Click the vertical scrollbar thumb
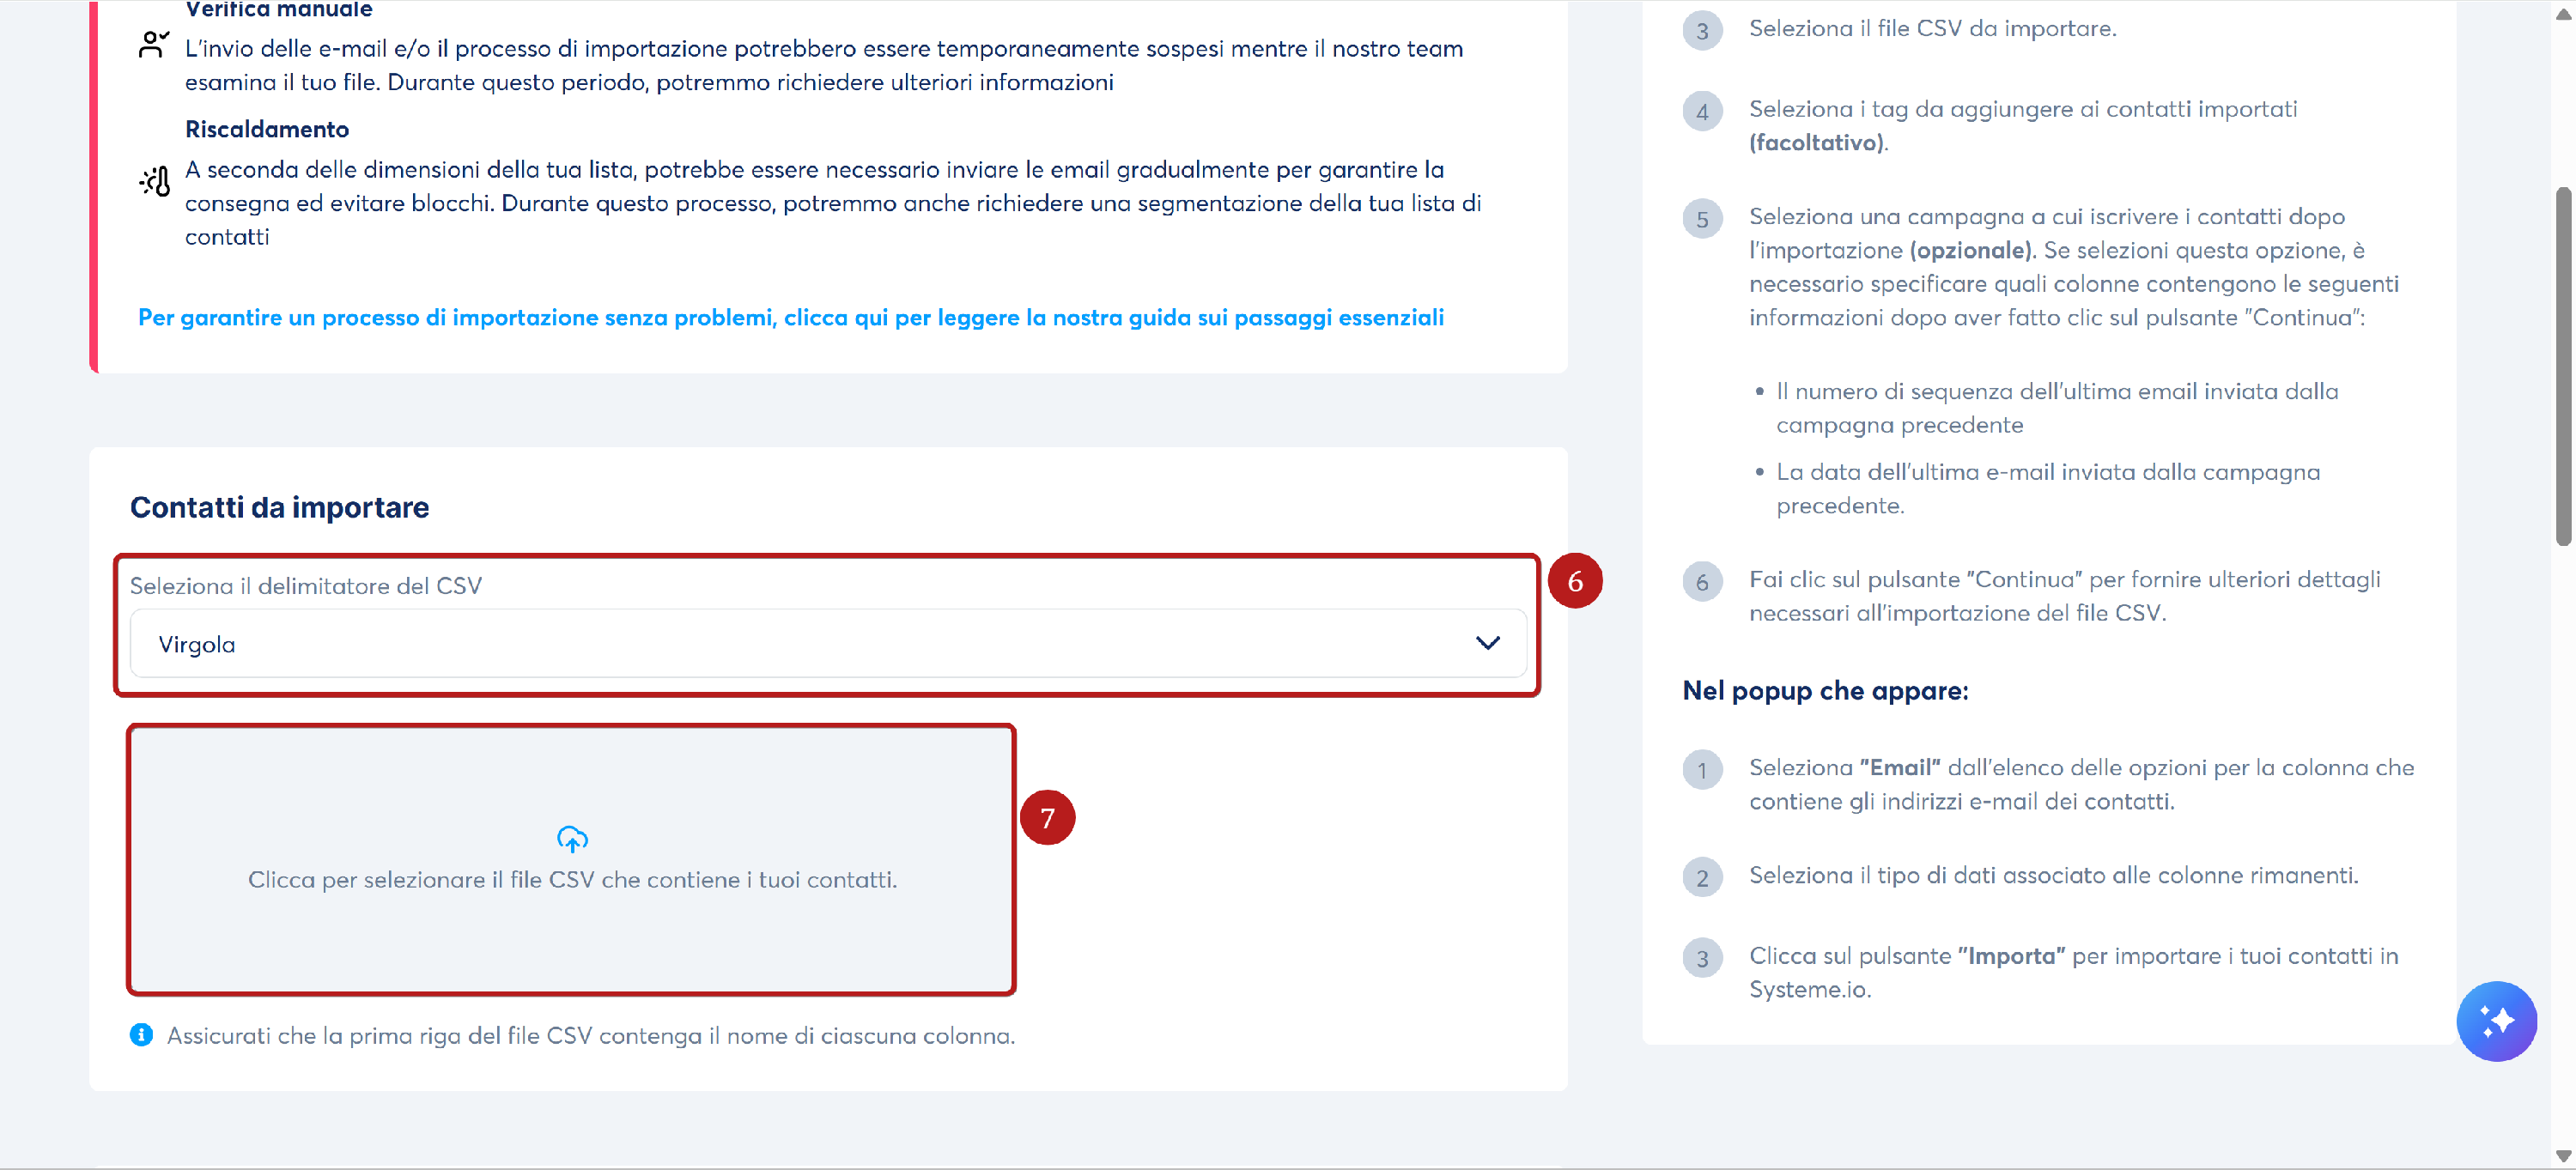Image resolution: width=2576 pixels, height=1170 pixels. tap(2563, 365)
